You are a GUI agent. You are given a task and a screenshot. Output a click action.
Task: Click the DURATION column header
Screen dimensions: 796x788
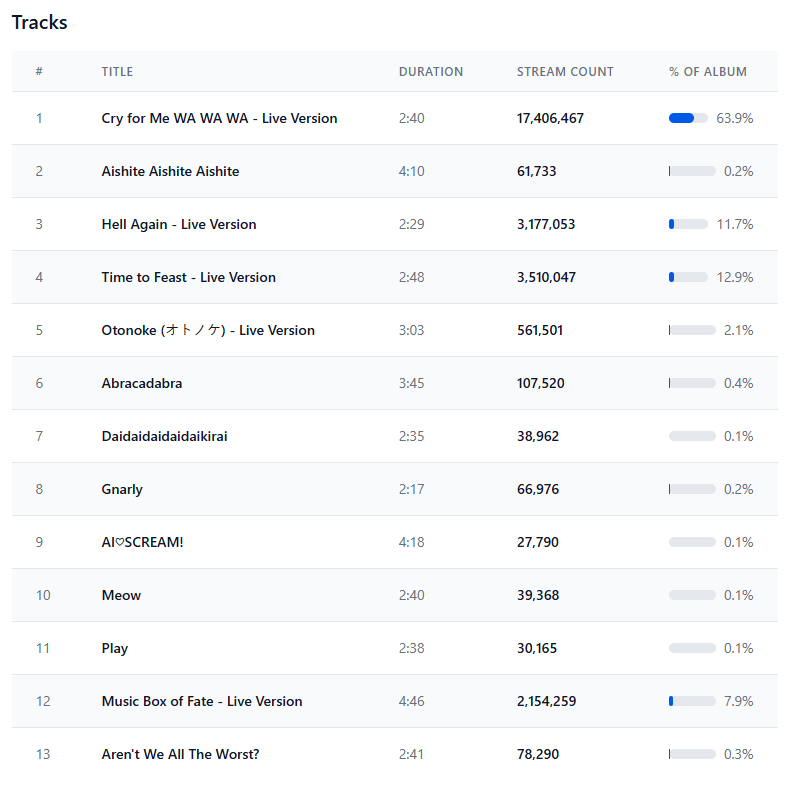430,72
